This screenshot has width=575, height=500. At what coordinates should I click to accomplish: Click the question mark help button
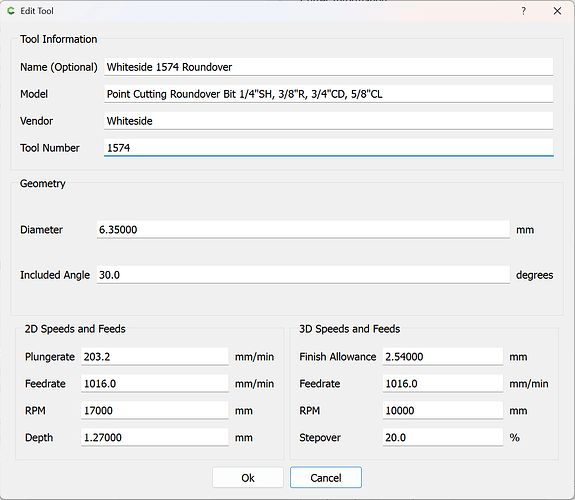(524, 11)
